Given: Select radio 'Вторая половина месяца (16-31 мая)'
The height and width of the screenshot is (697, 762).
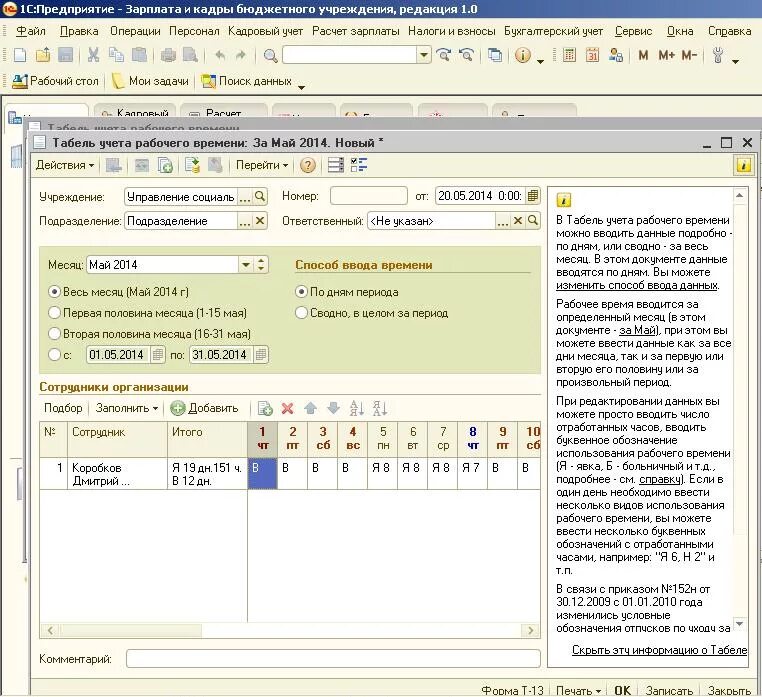Looking at the screenshot, I should [x=54, y=334].
